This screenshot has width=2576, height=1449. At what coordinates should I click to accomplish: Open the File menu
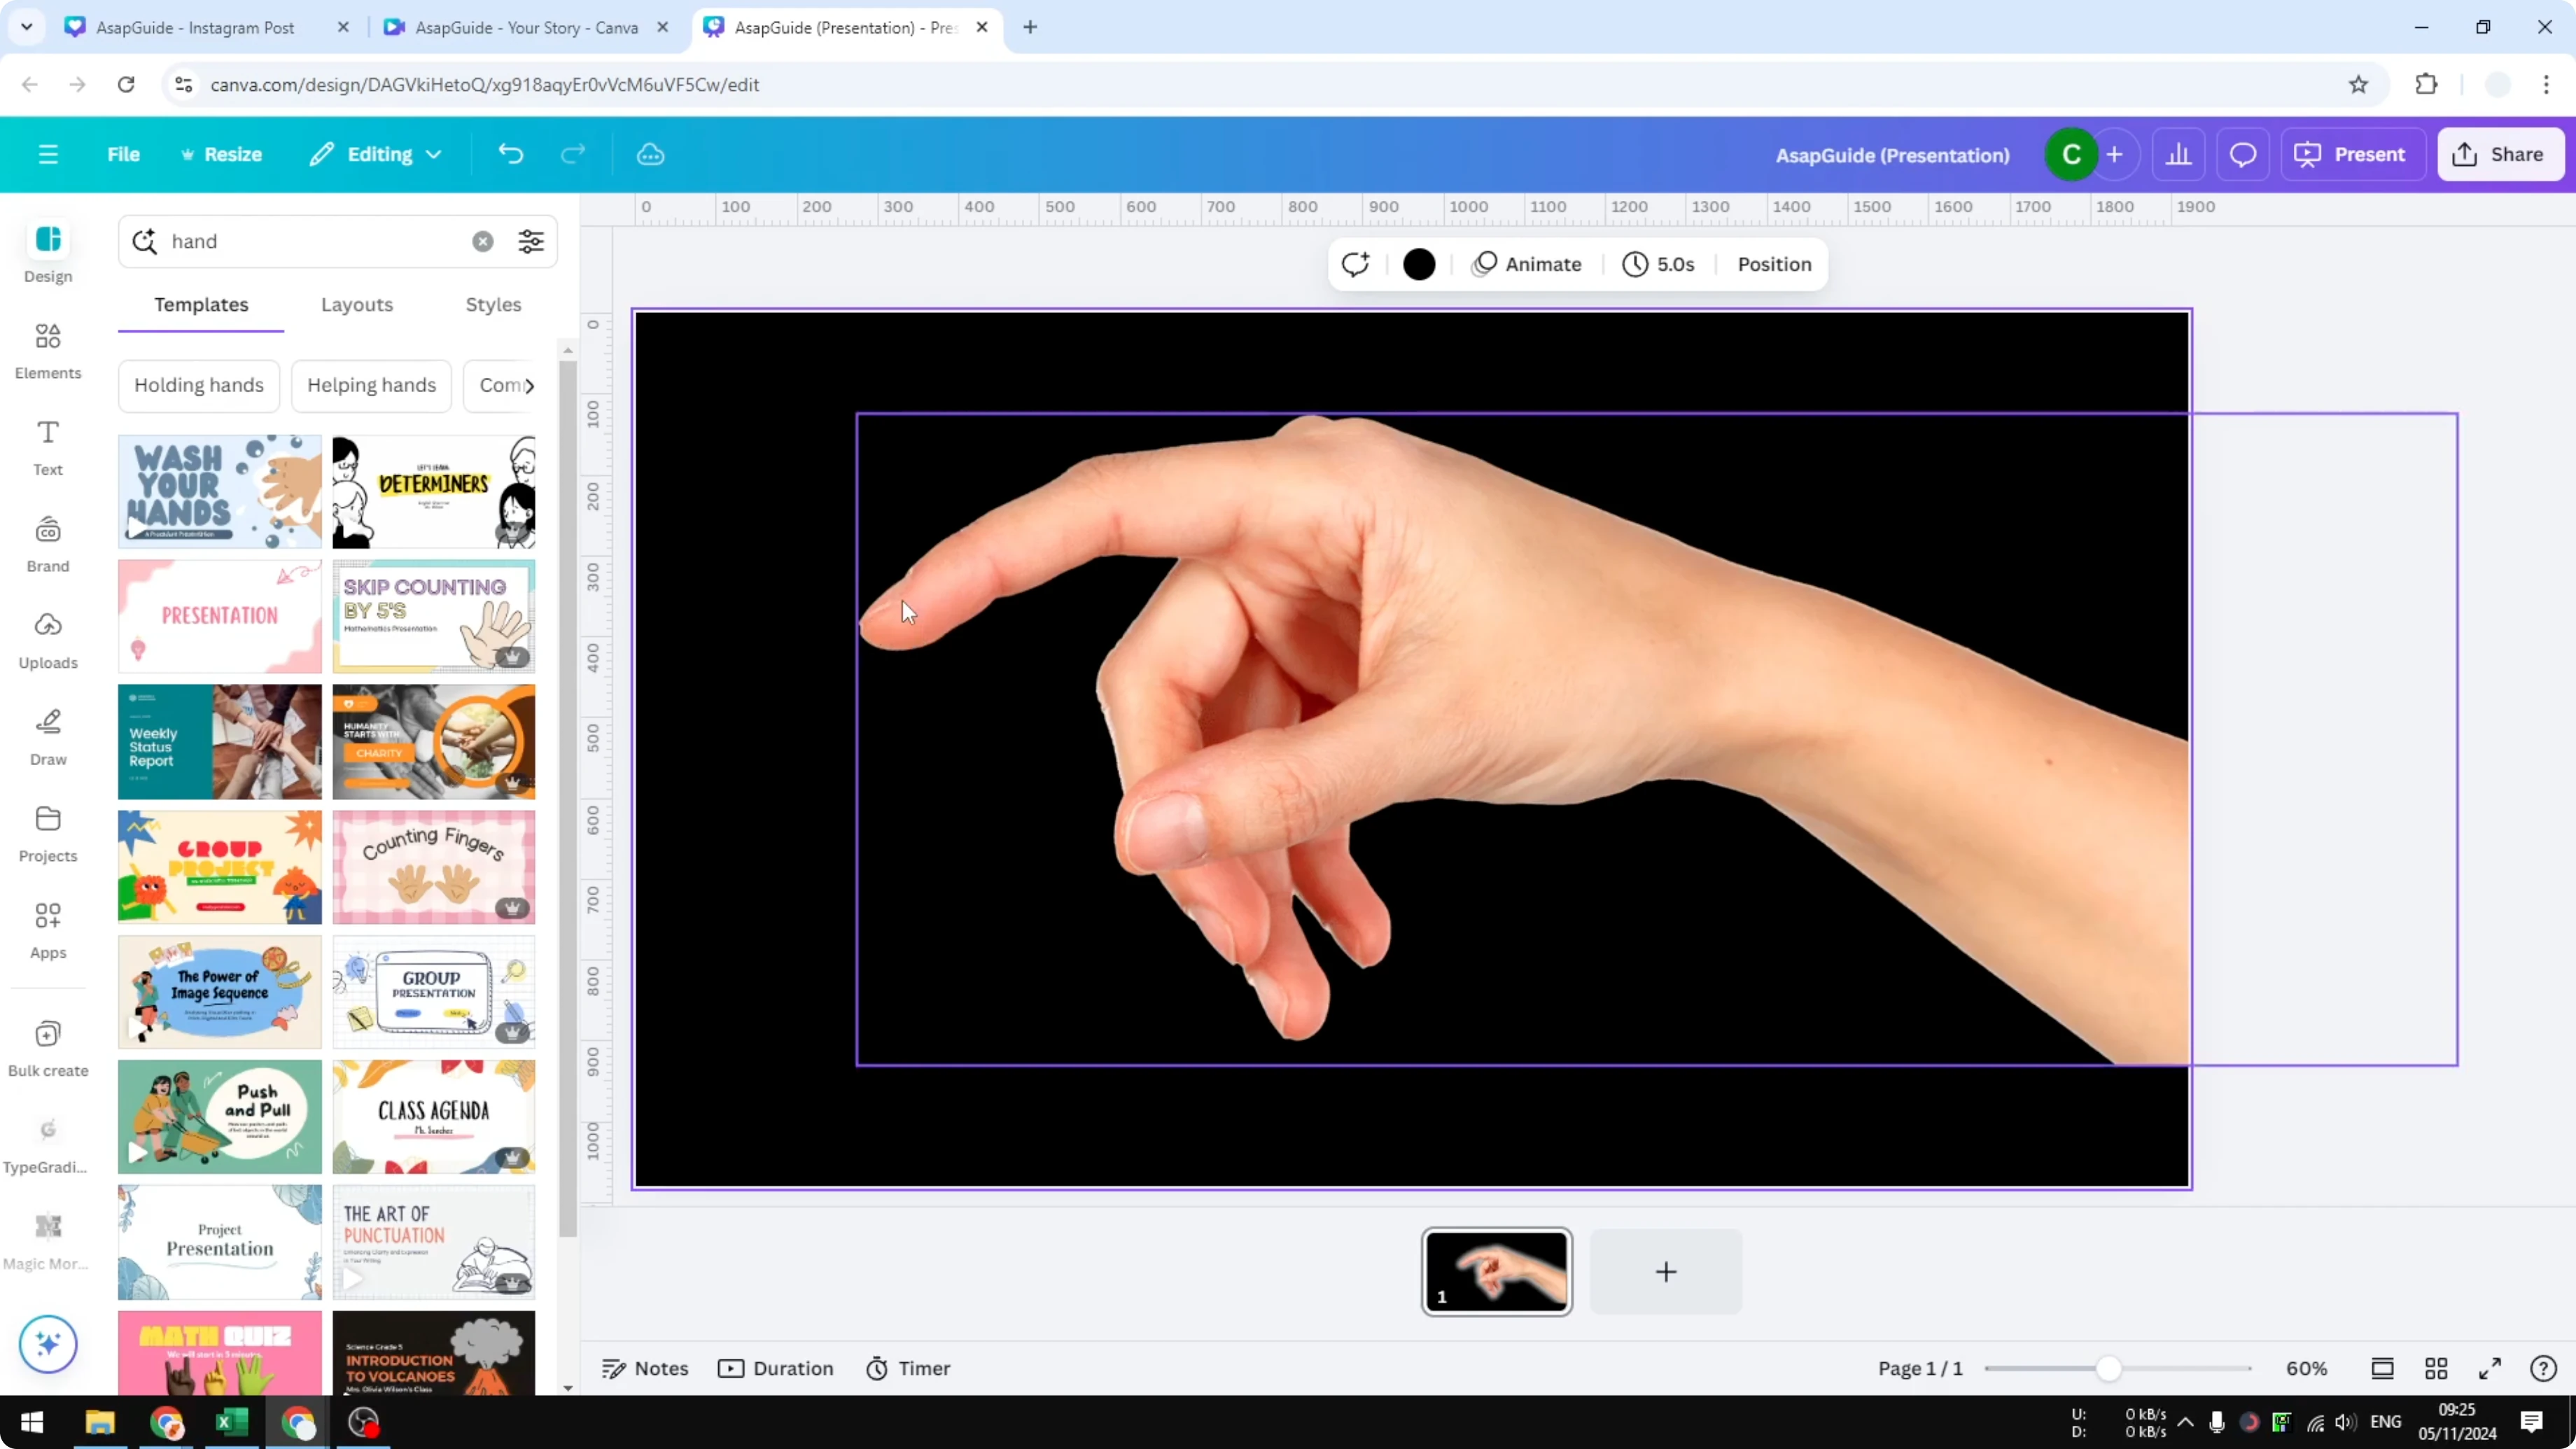pos(124,154)
